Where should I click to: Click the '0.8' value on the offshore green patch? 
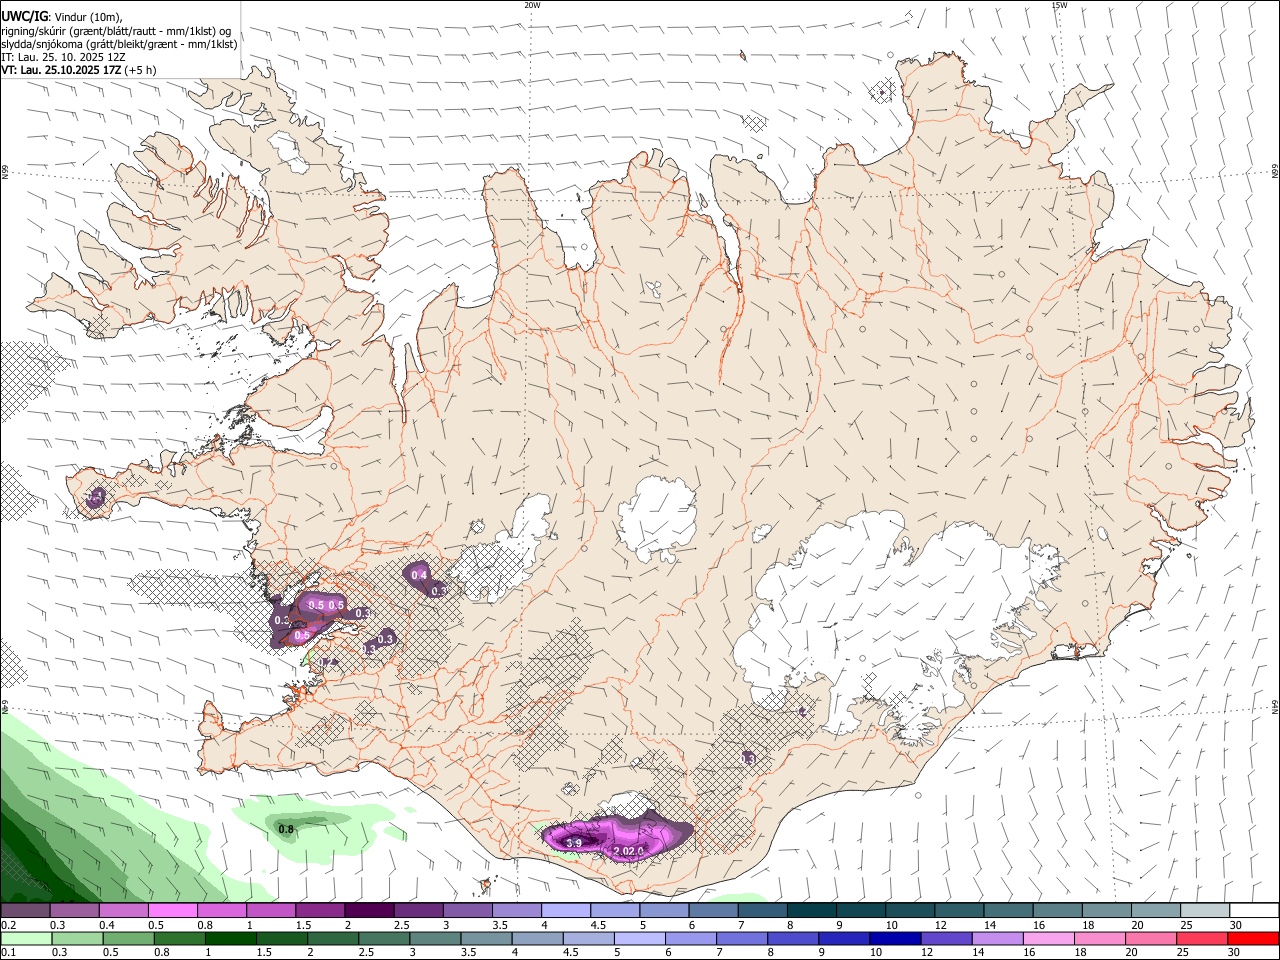(x=286, y=829)
